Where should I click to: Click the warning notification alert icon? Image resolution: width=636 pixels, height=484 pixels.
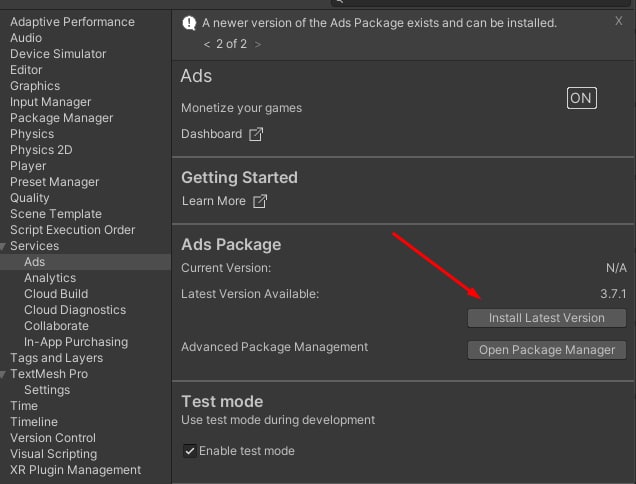click(x=189, y=23)
